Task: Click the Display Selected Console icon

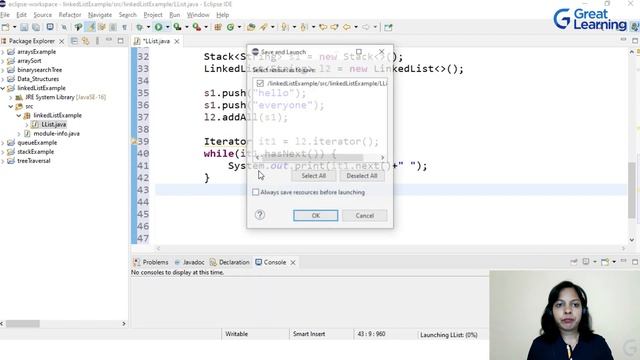Action: point(586,262)
